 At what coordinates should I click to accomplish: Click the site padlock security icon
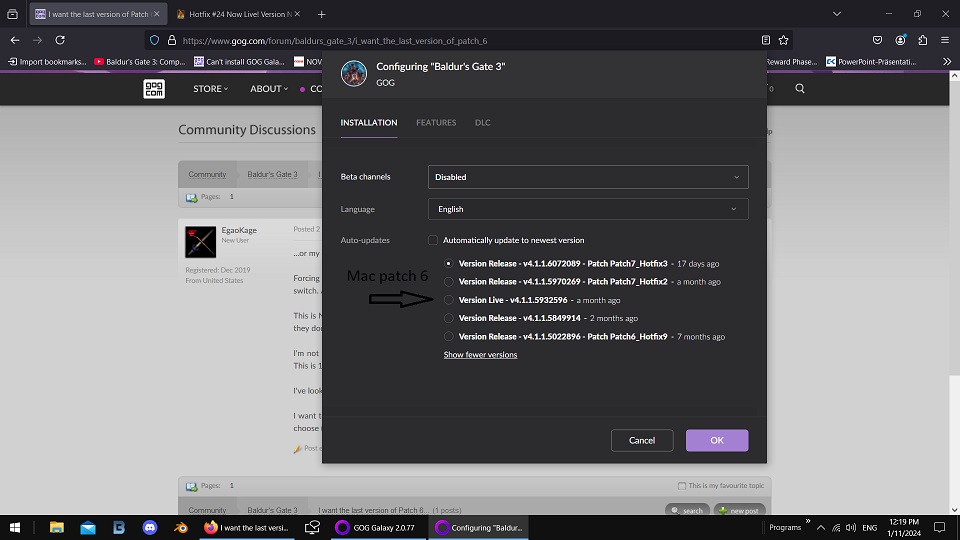pyautogui.click(x=172, y=40)
